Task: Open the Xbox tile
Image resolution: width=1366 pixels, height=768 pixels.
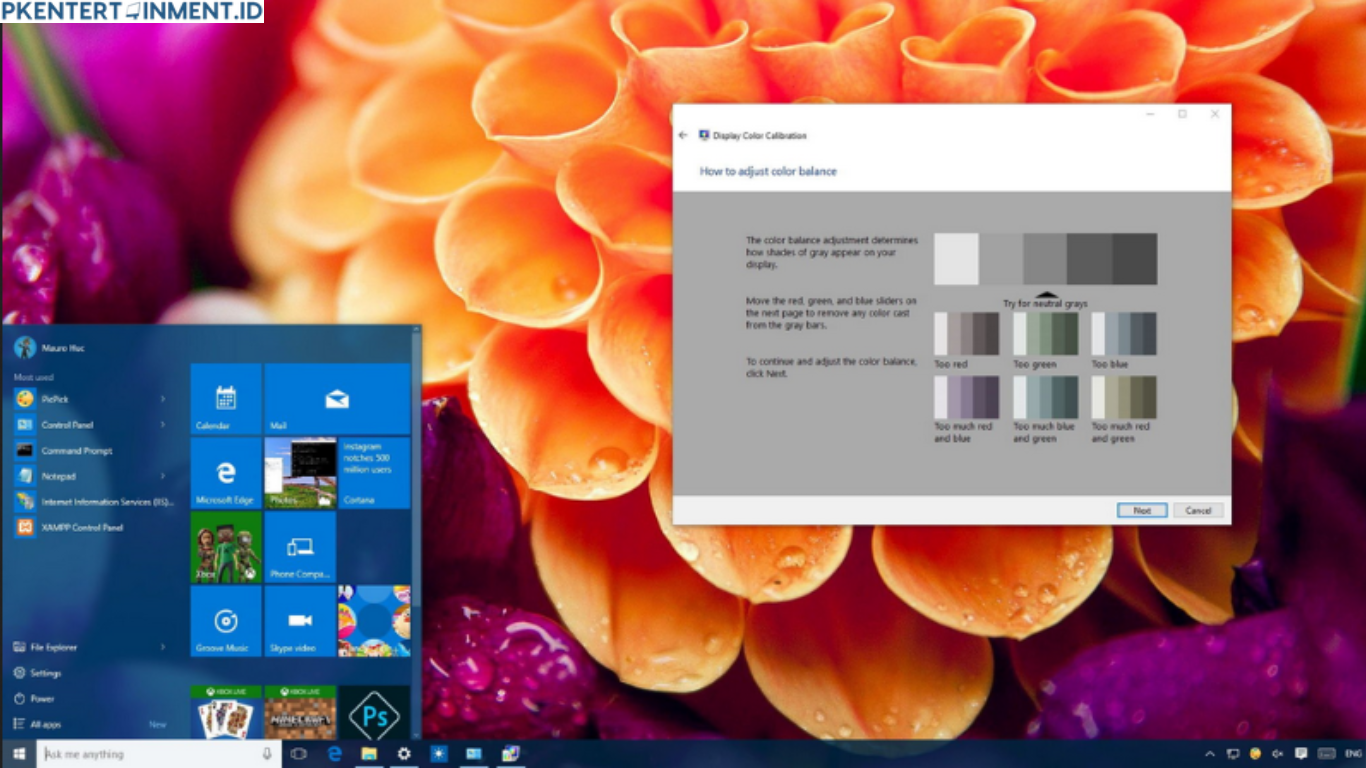Action: [x=224, y=546]
